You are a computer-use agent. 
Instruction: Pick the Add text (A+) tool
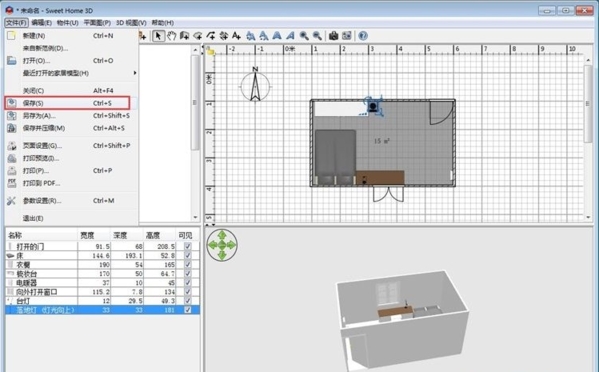click(236, 36)
